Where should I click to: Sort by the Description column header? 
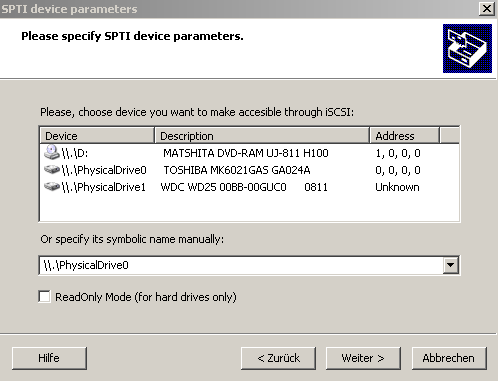[x=262, y=136]
